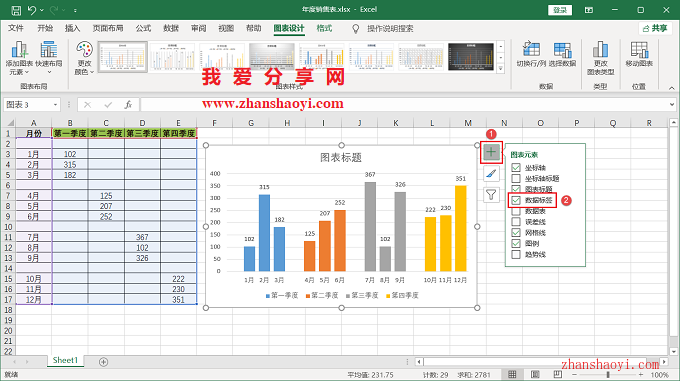Screen dimensions: 680x381
Task: Click 切换行/列 (Switch Row/Column) icon
Action: pos(531,54)
